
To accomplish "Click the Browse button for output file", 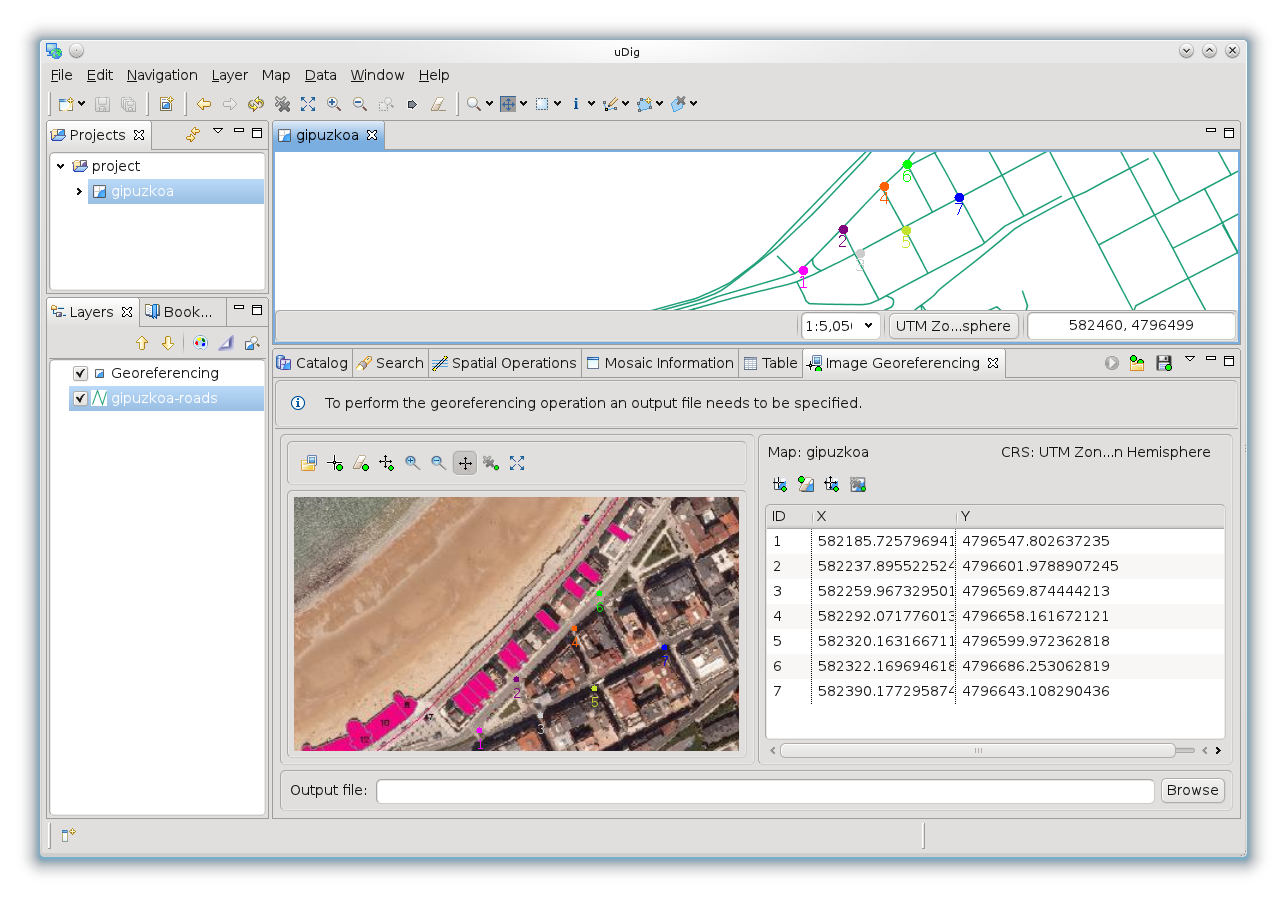I will 1192,790.
